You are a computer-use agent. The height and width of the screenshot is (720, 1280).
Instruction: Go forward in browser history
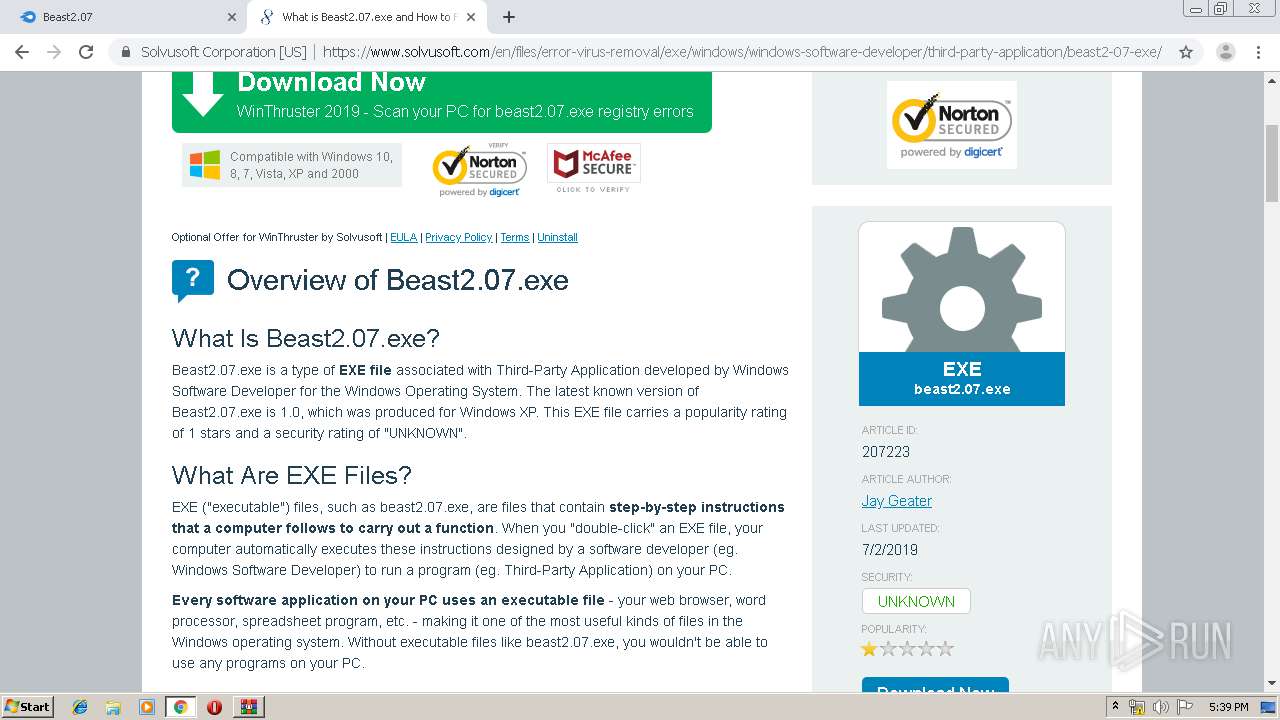54,52
